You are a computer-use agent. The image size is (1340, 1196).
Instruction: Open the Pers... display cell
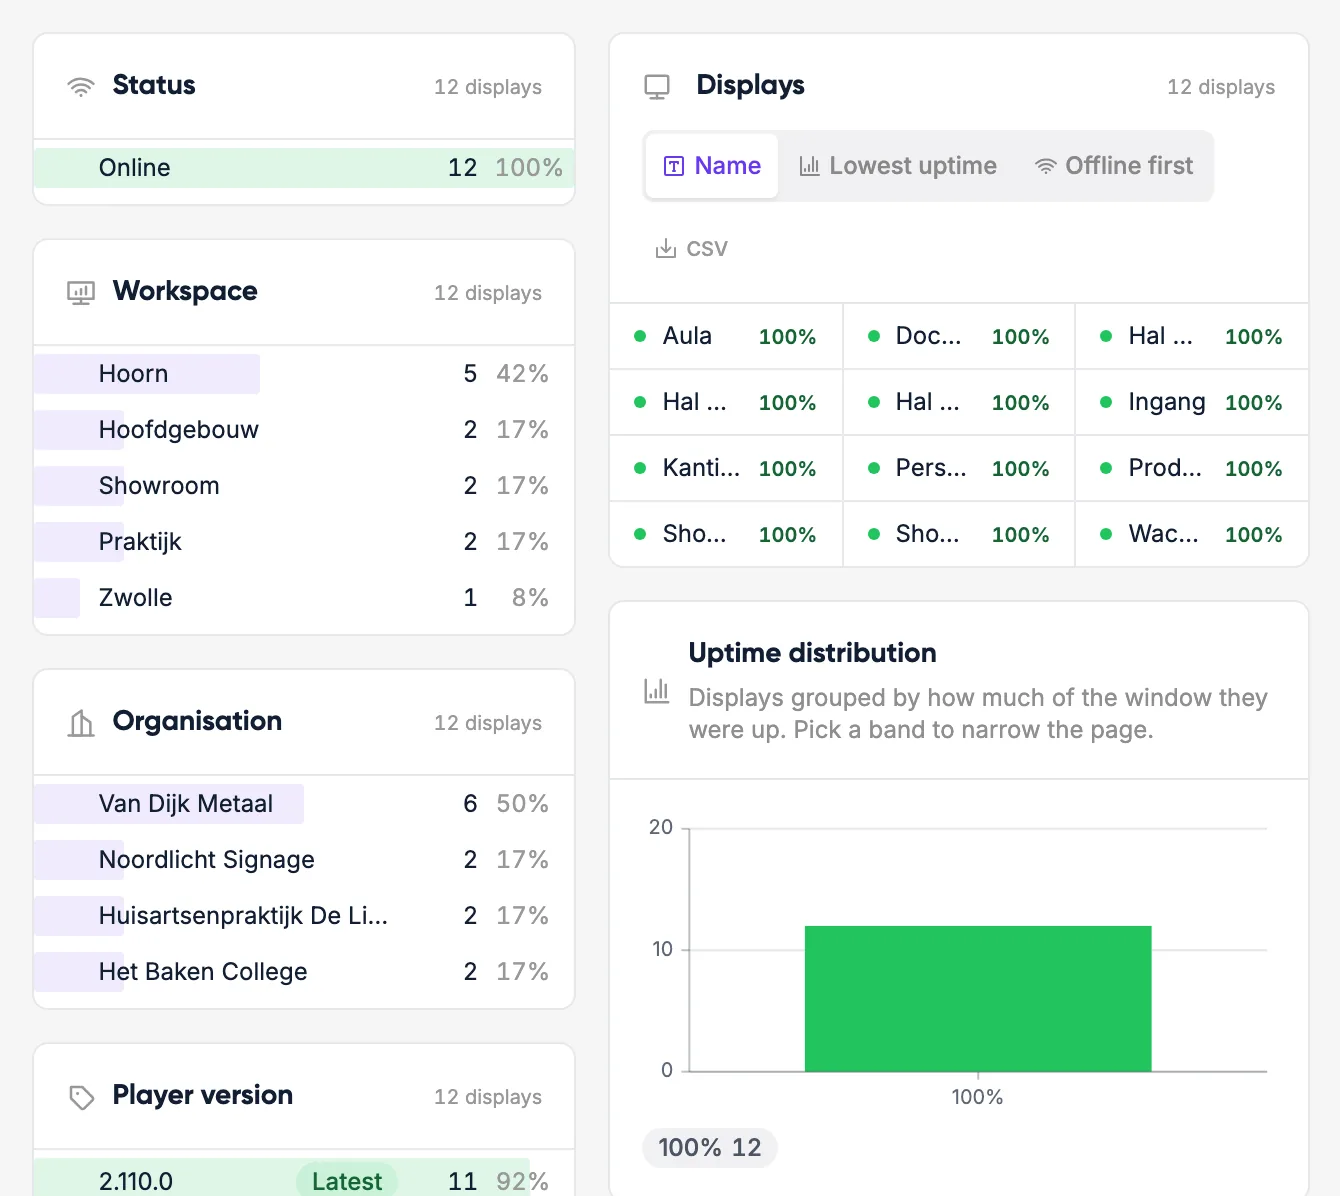[x=959, y=468]
